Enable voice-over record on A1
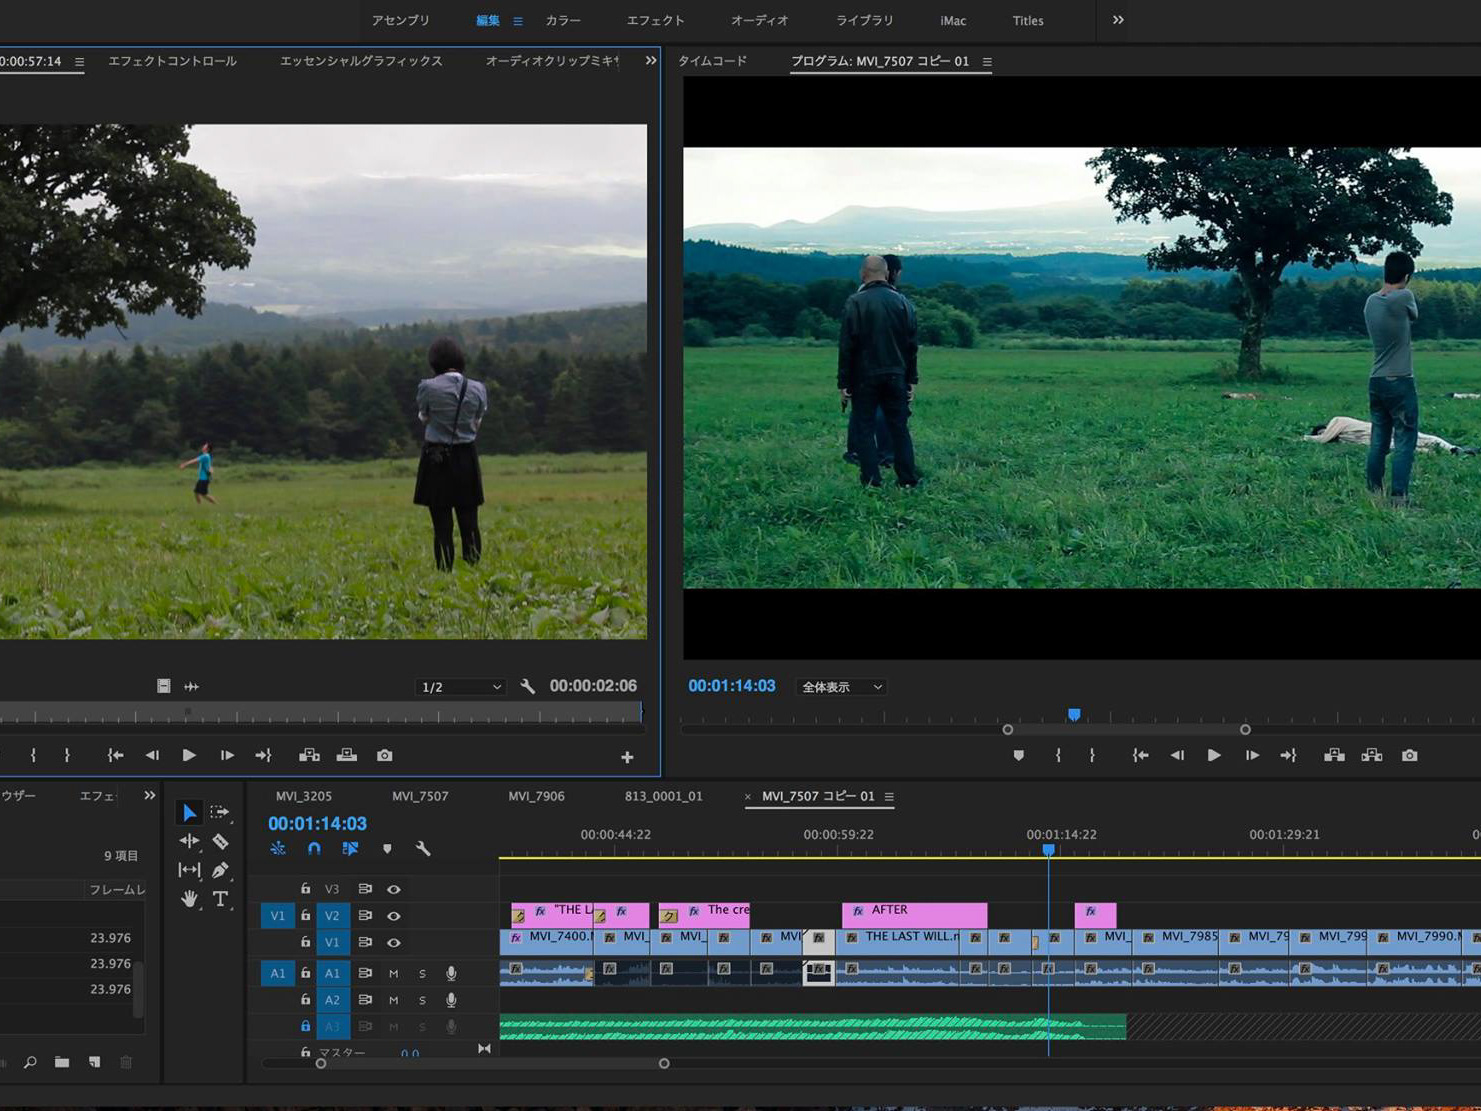Image resolution: width=1481 pixels, height=1111 pixels. [451, 973]
